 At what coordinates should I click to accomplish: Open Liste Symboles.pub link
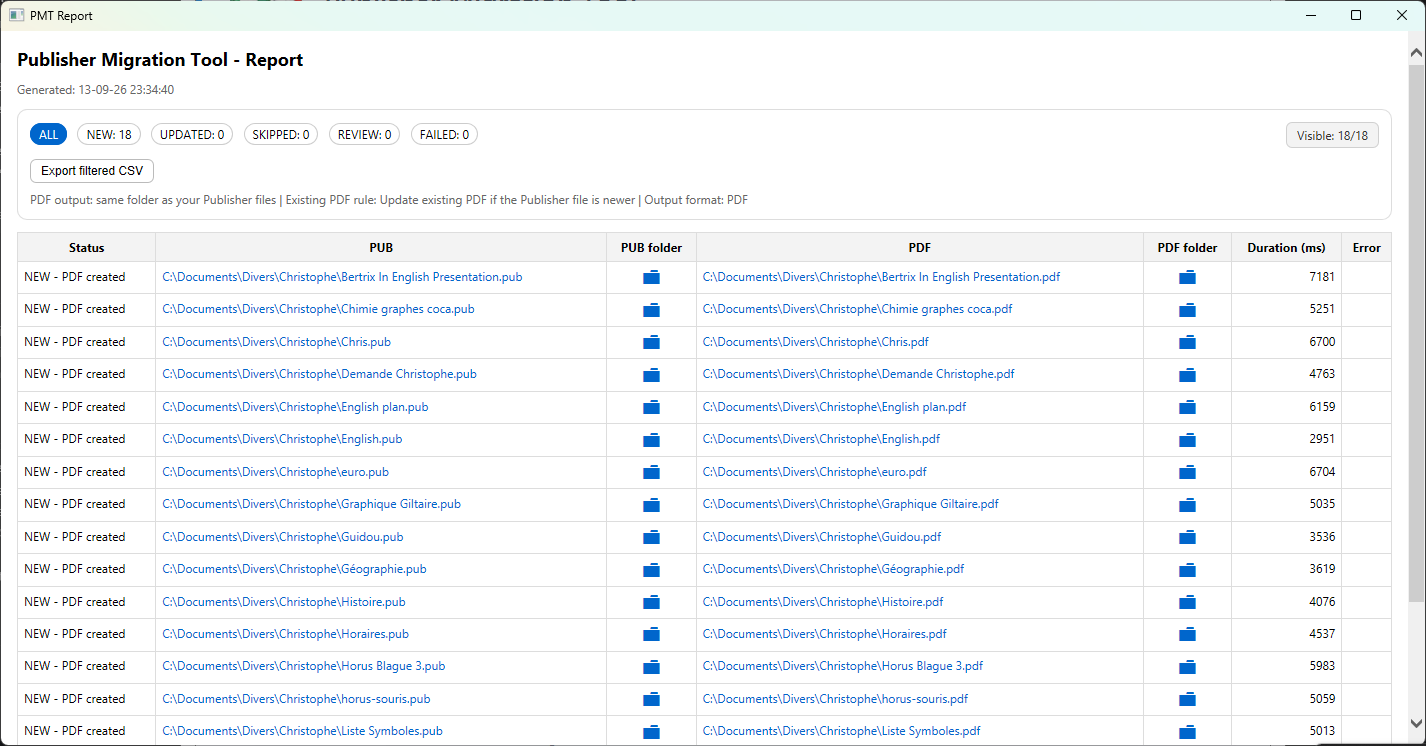click(302, 731)
